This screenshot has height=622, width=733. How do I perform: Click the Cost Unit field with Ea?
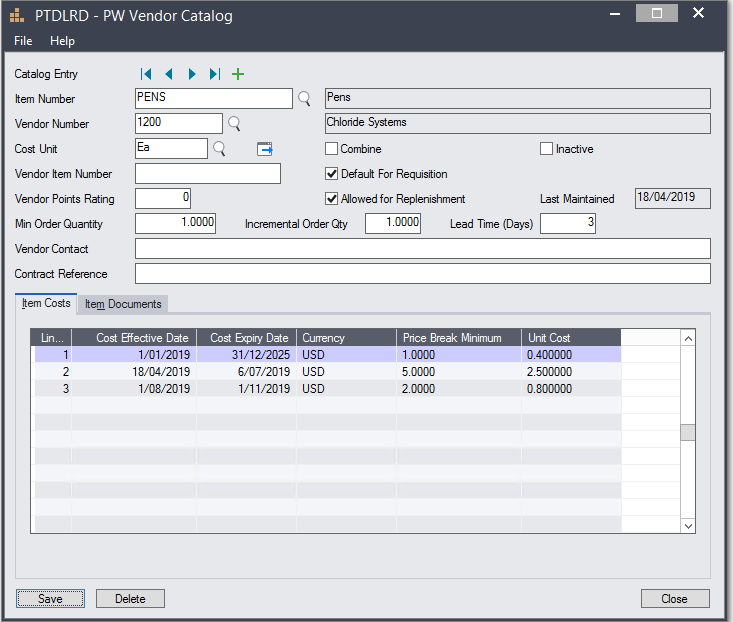tap(172, 149)
